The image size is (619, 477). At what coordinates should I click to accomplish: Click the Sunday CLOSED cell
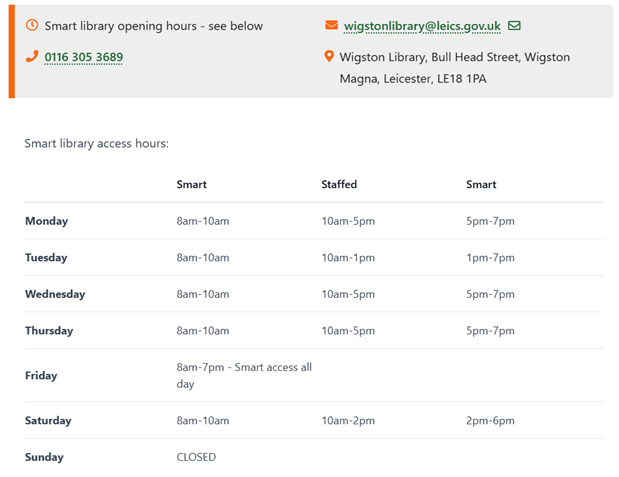point(196,457)
